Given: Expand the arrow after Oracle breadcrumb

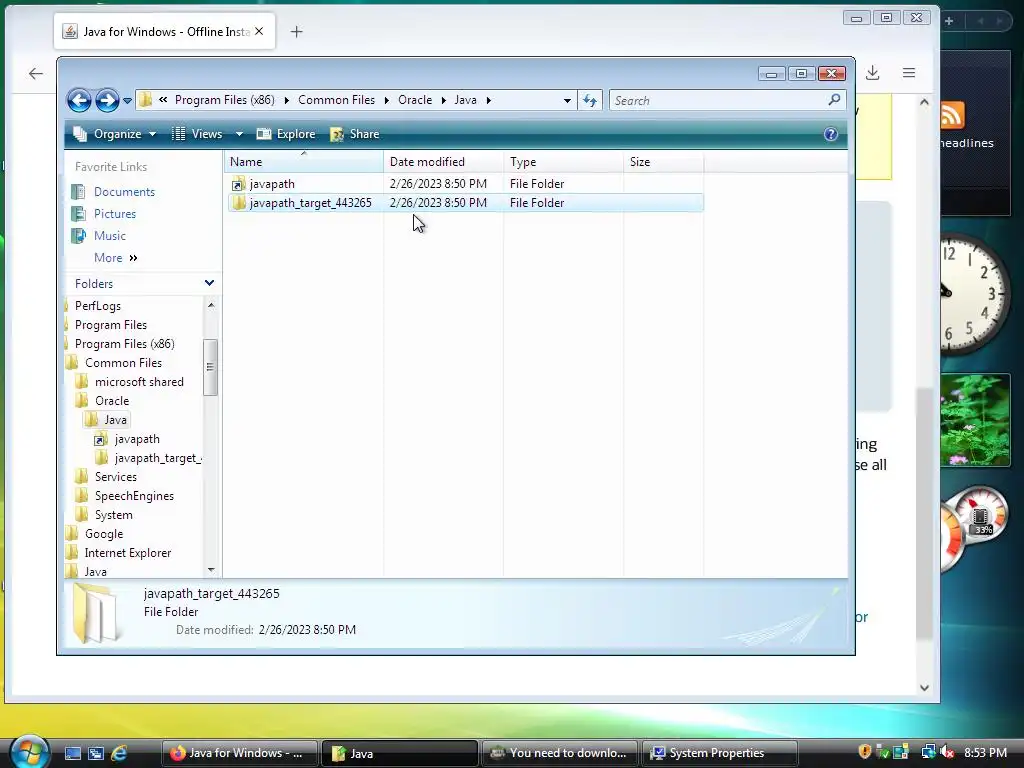Looking at the screenshot, I should click(443, 100).
